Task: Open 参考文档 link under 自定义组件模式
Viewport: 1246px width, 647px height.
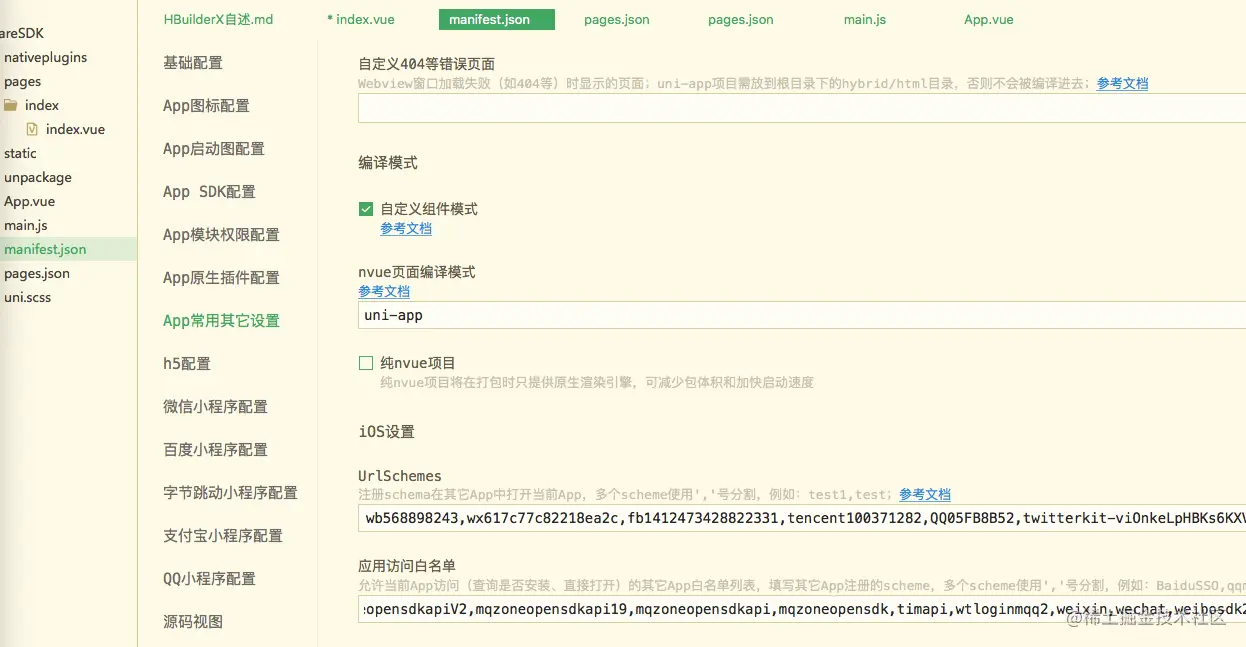Action: pos(406,229)
